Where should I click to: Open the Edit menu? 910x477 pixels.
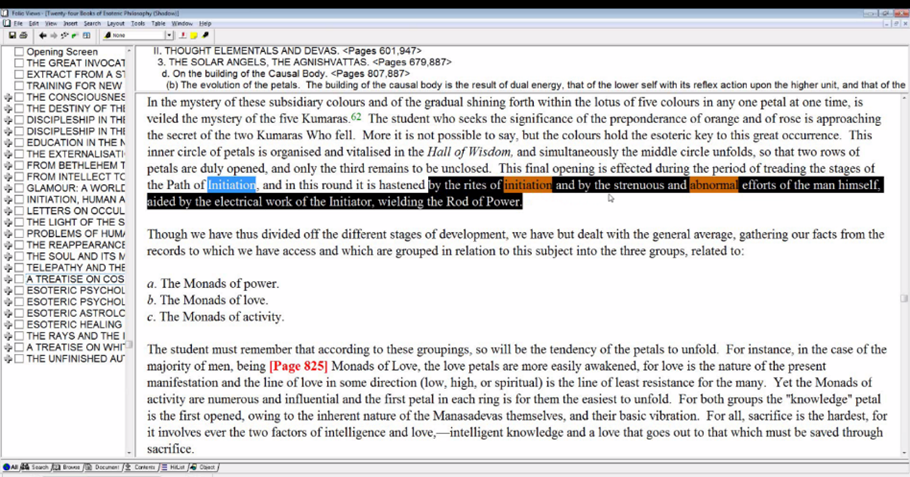(x=34, y=24)
